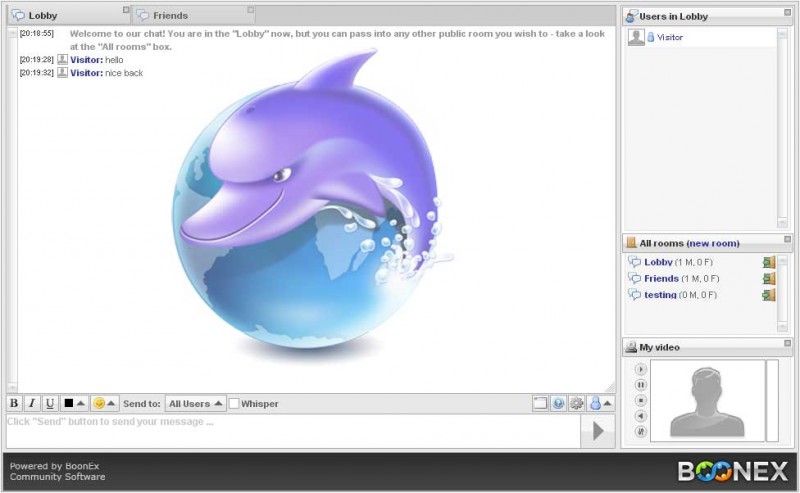Collapse the My video panel
Screen dimensions: 800x493
coord(787,343)
